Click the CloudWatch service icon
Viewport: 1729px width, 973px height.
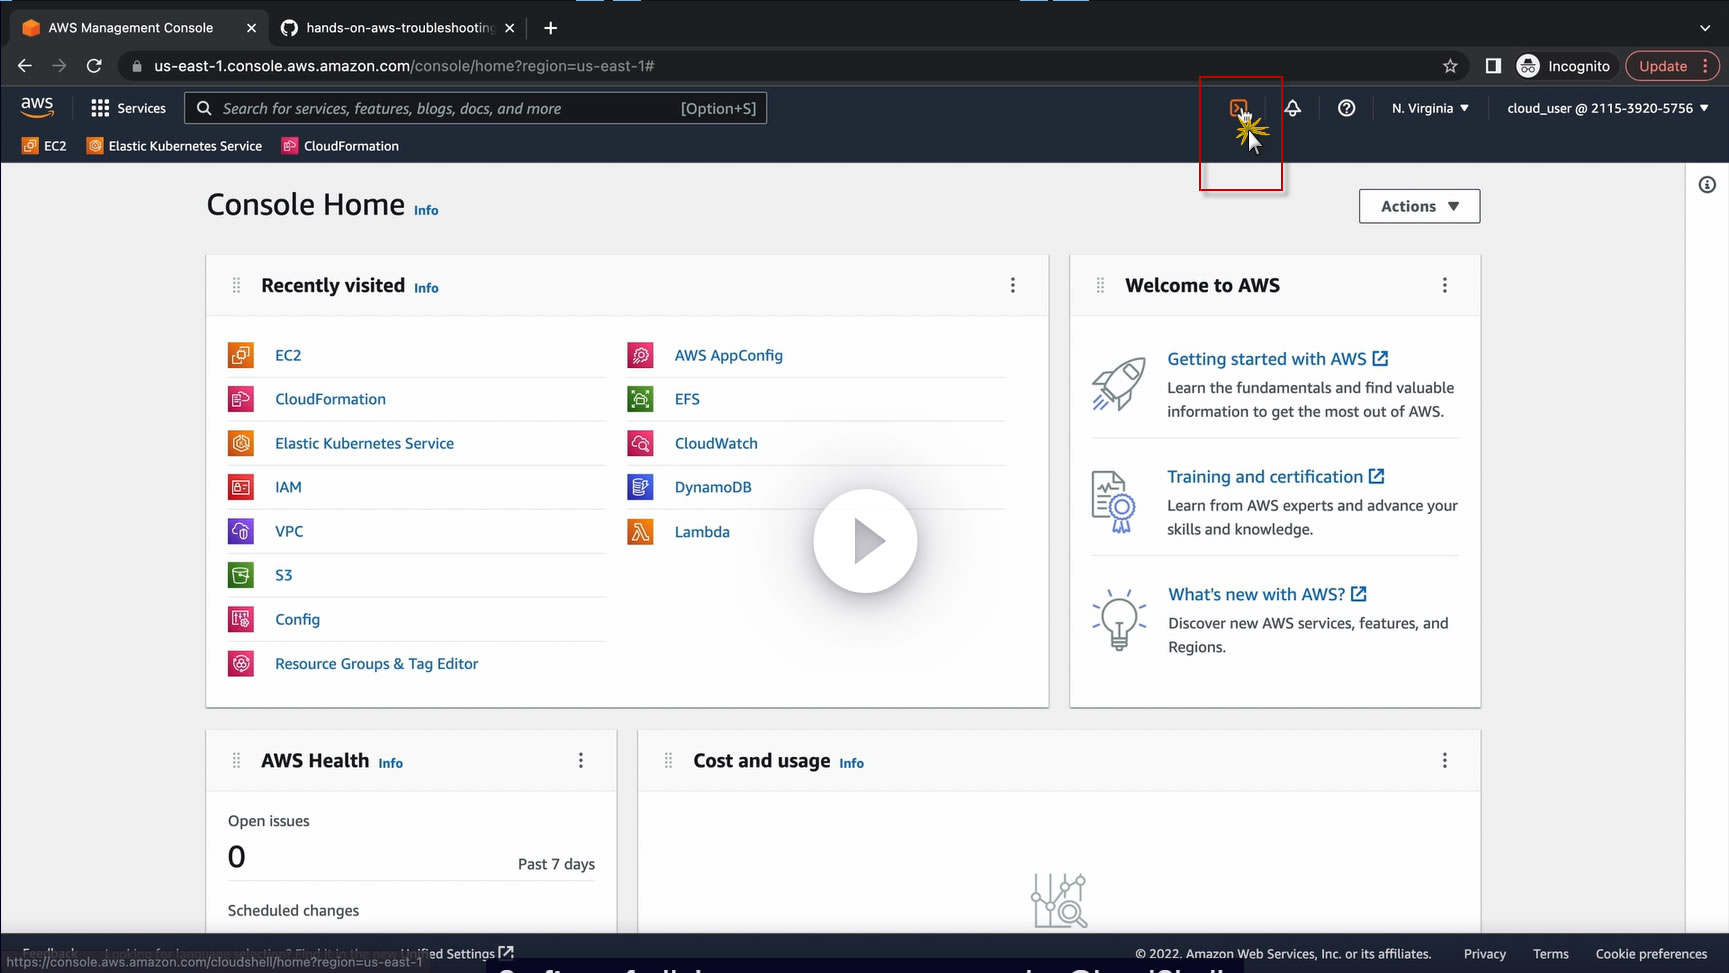click(640, 443)
